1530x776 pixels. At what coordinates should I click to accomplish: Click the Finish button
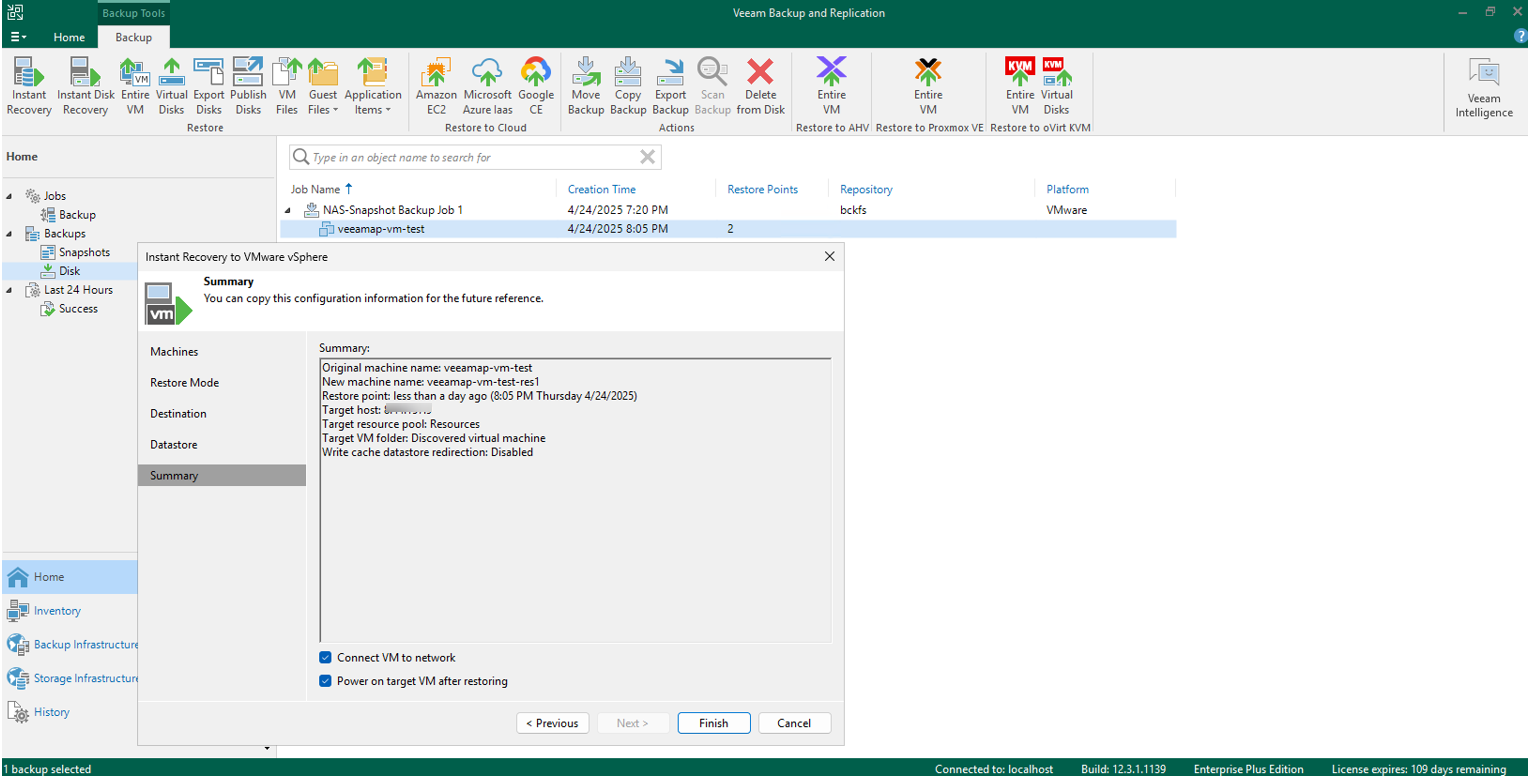(x=714, y=723)
